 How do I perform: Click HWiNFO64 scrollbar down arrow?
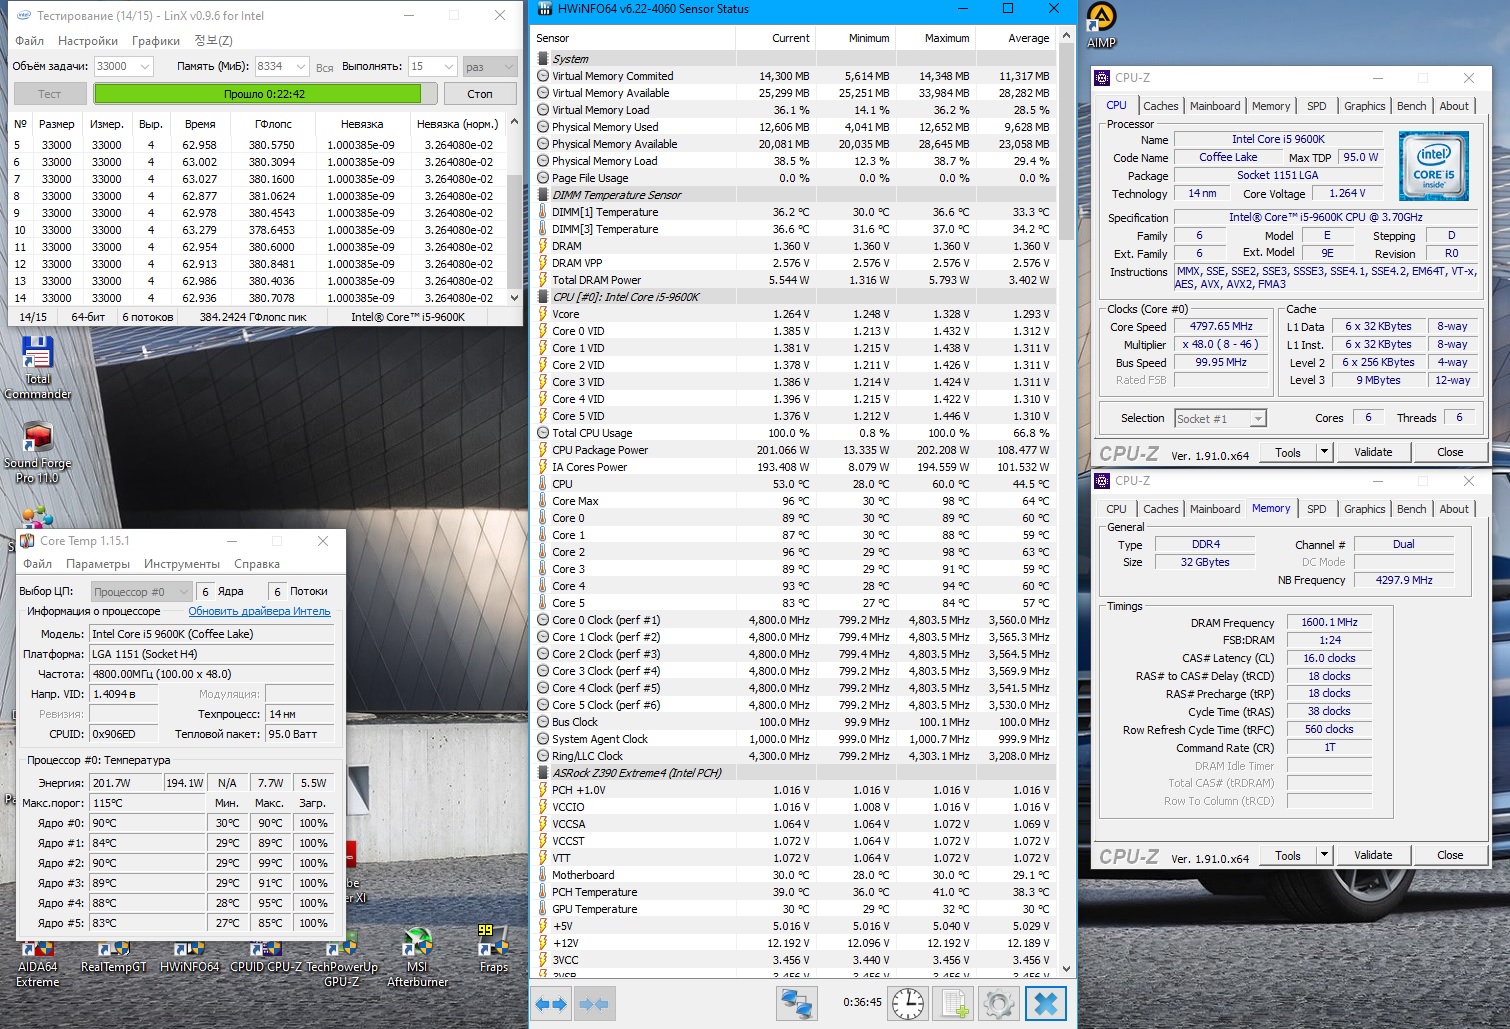point(1066,968)
